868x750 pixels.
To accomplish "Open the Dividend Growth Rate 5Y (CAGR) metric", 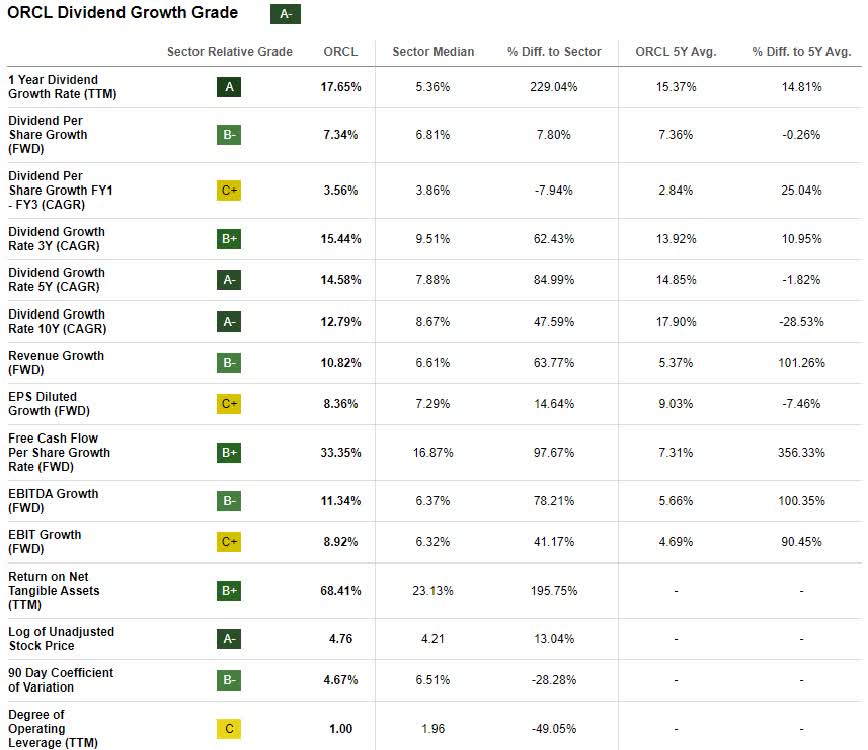I will [56, 280].
